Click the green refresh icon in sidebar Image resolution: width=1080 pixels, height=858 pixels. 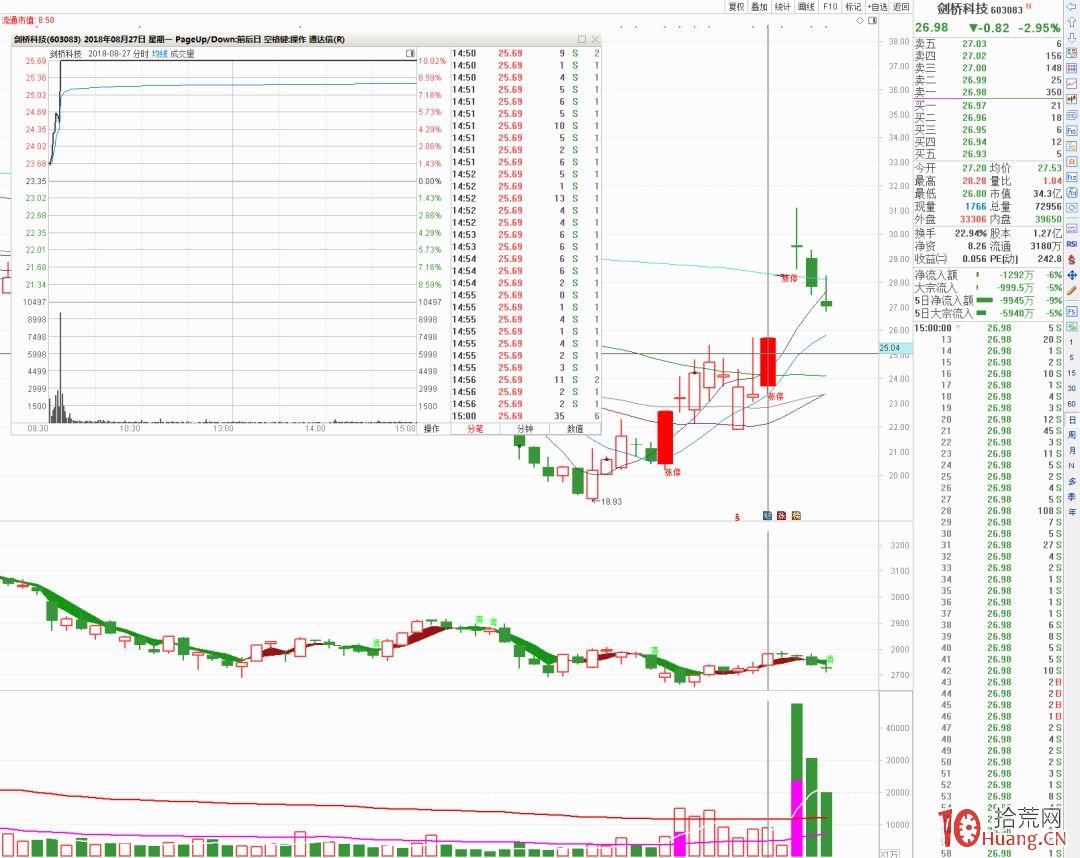[x=1072, y=326]
